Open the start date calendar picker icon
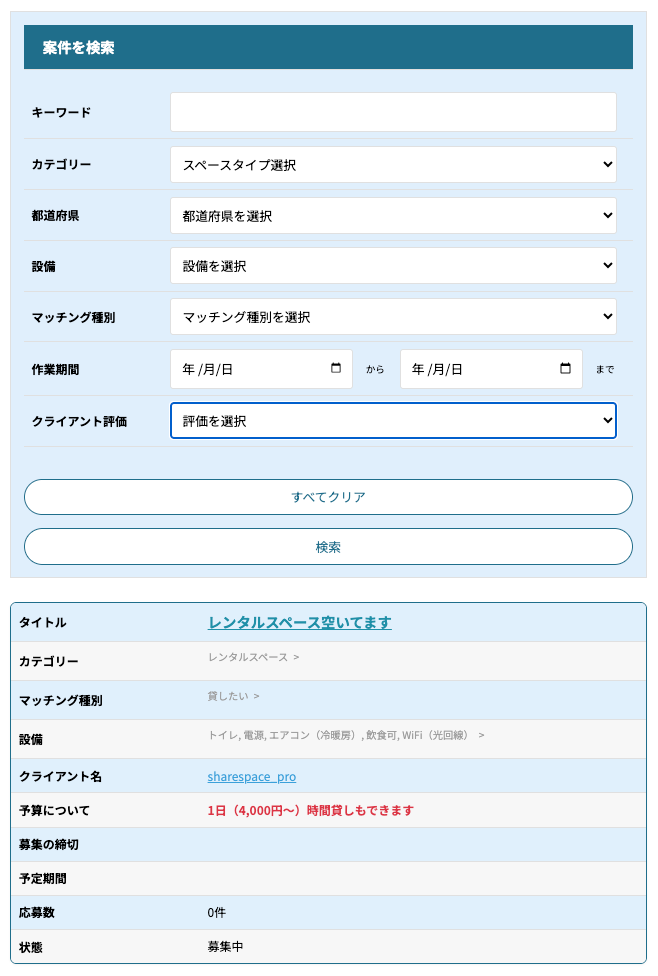This screenshot has width=658, height=976. click(x=335, y=368)
